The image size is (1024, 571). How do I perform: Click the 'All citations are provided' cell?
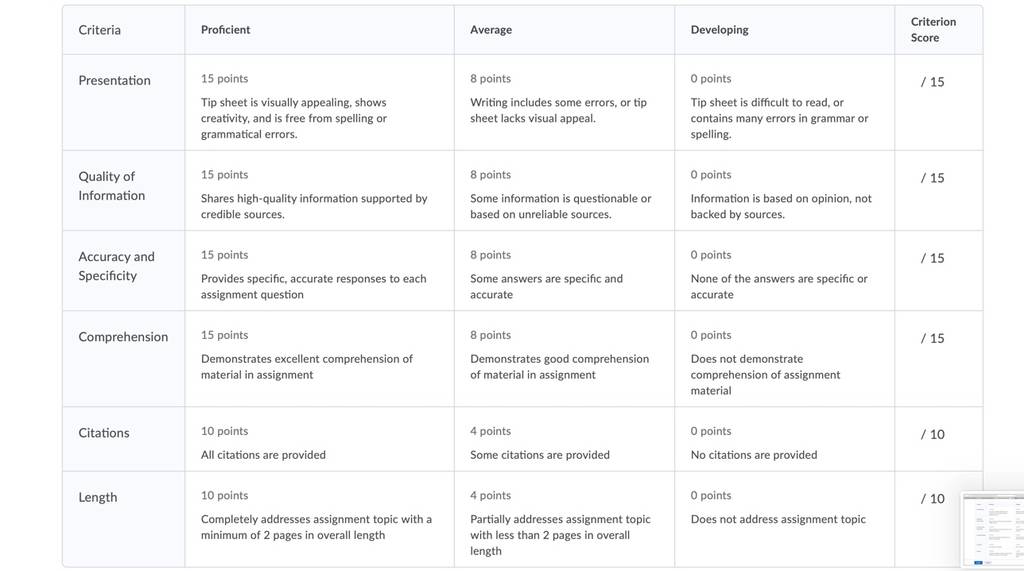[319, 440]
